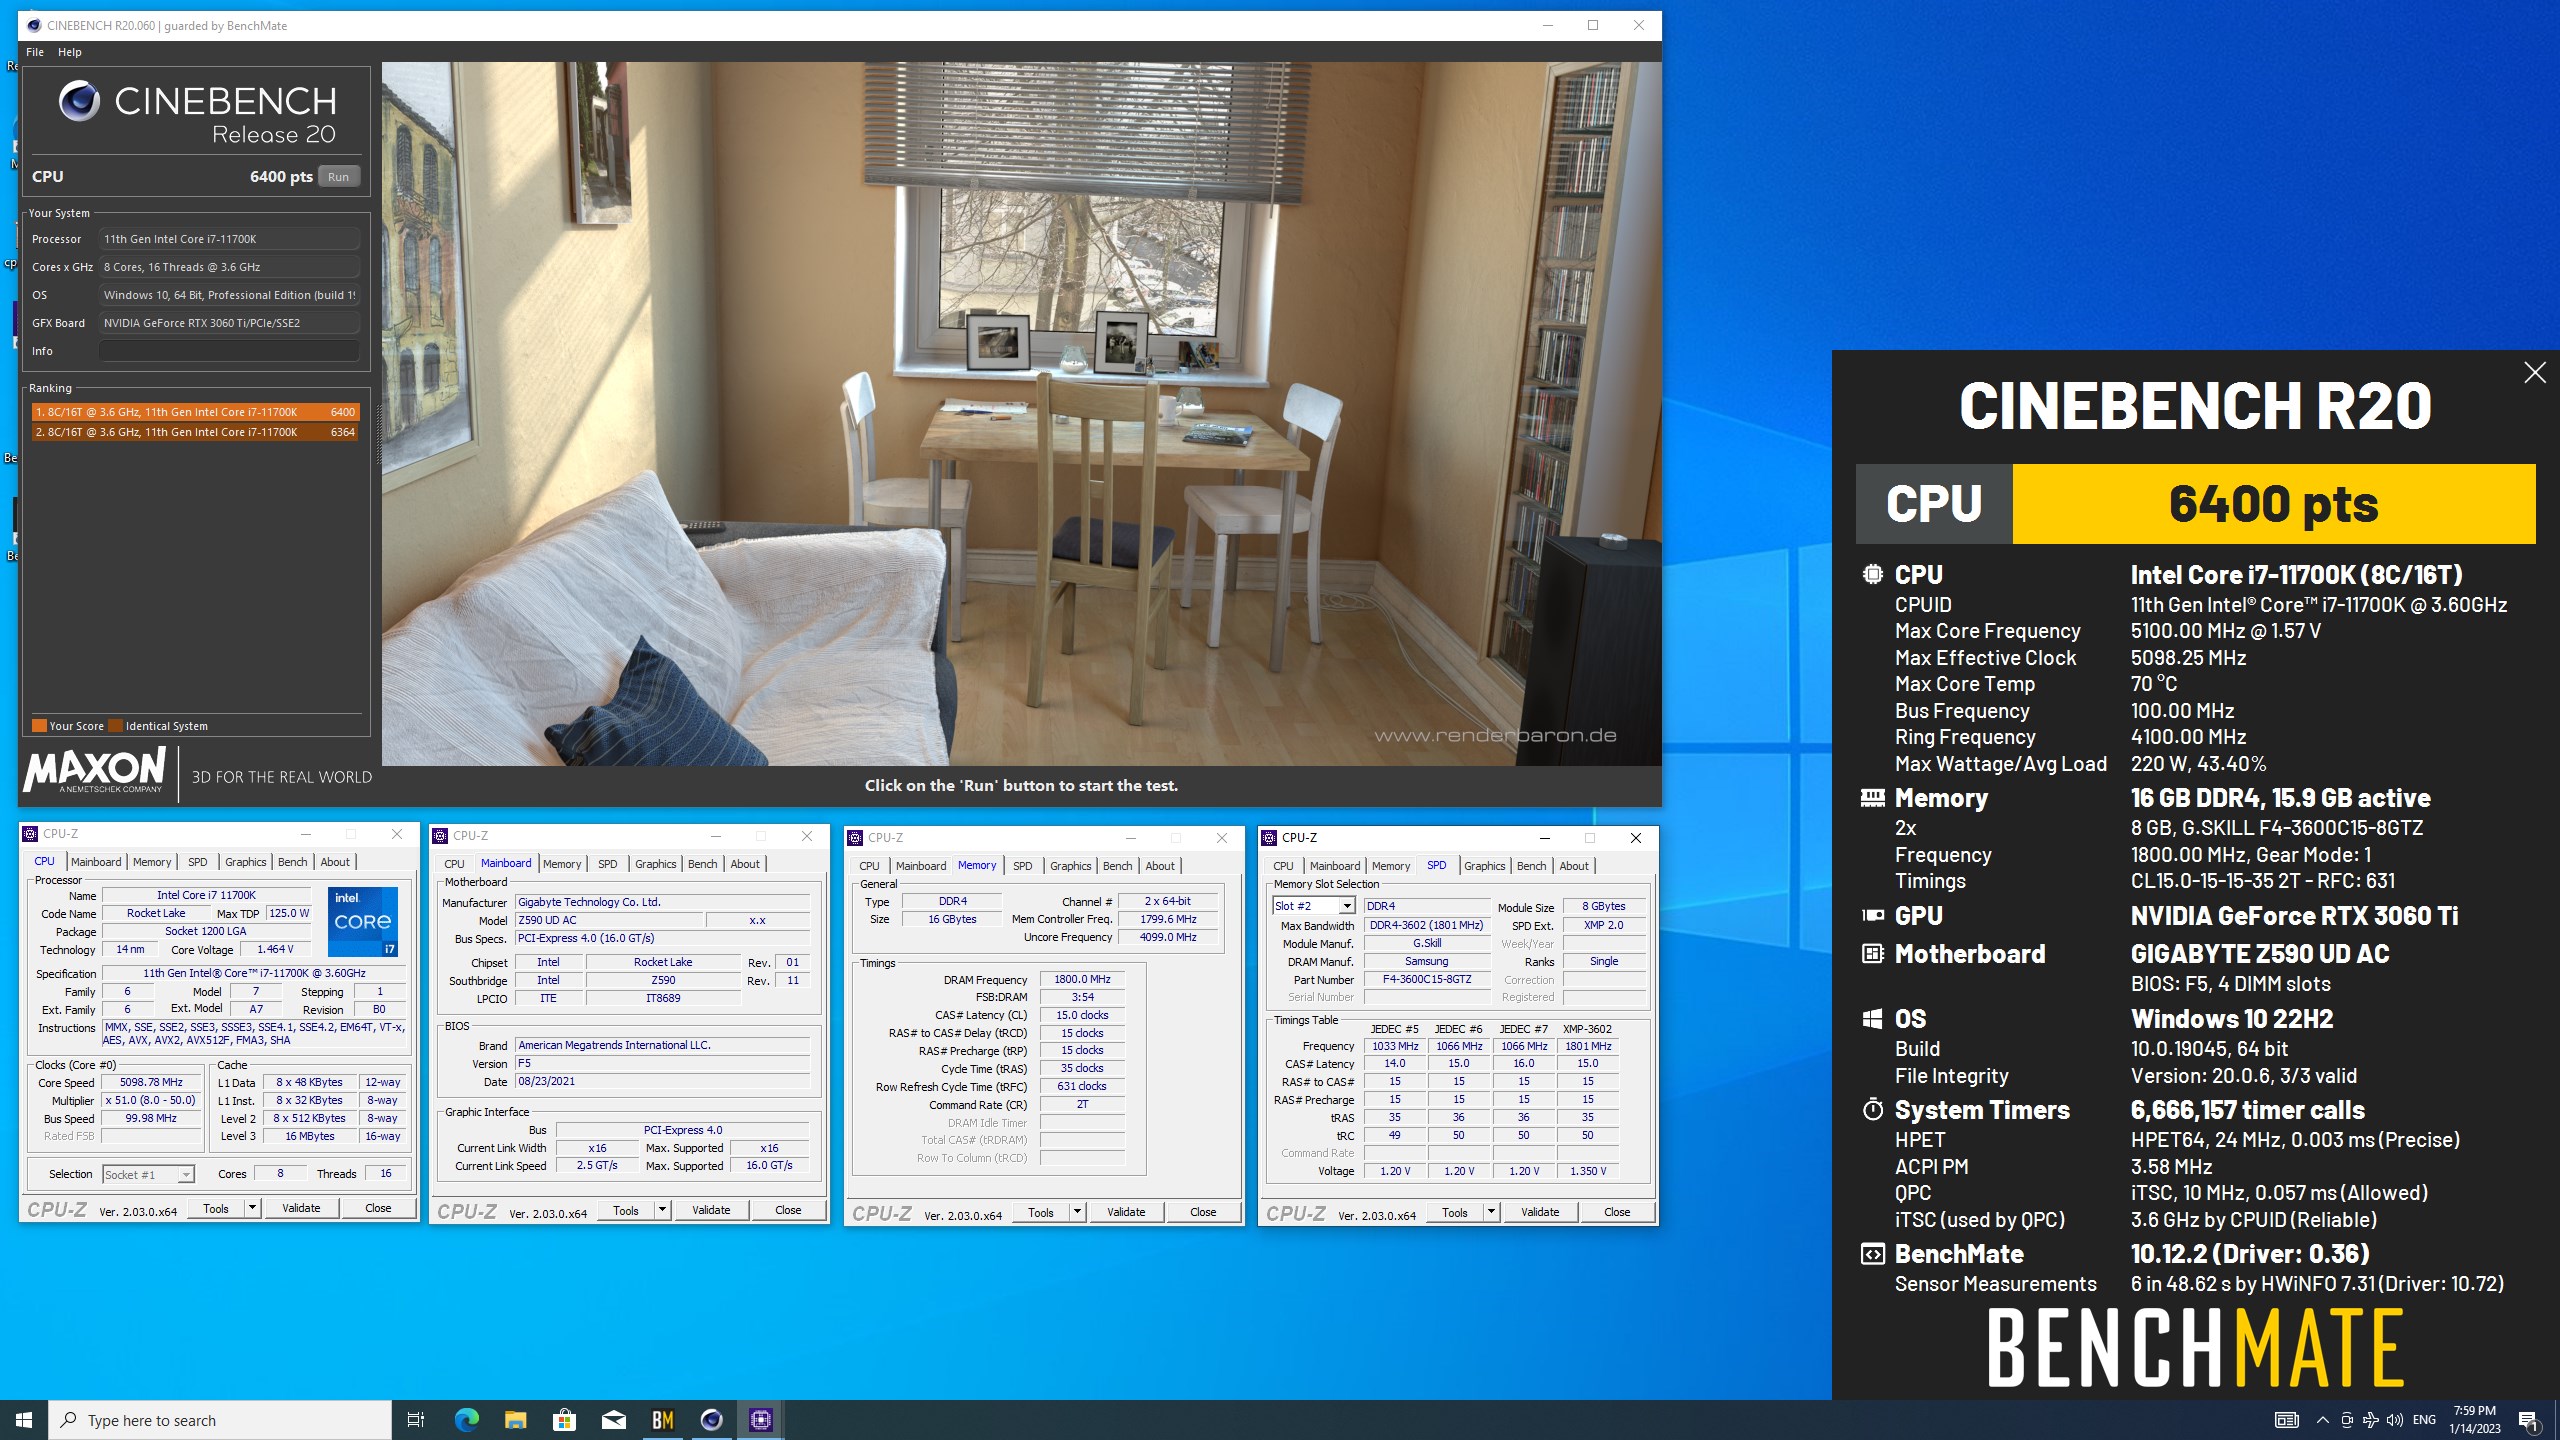Open News and interests from the taskbar
The width and height of the screenshot is (2560, 1440).
coord(2287,1420)
